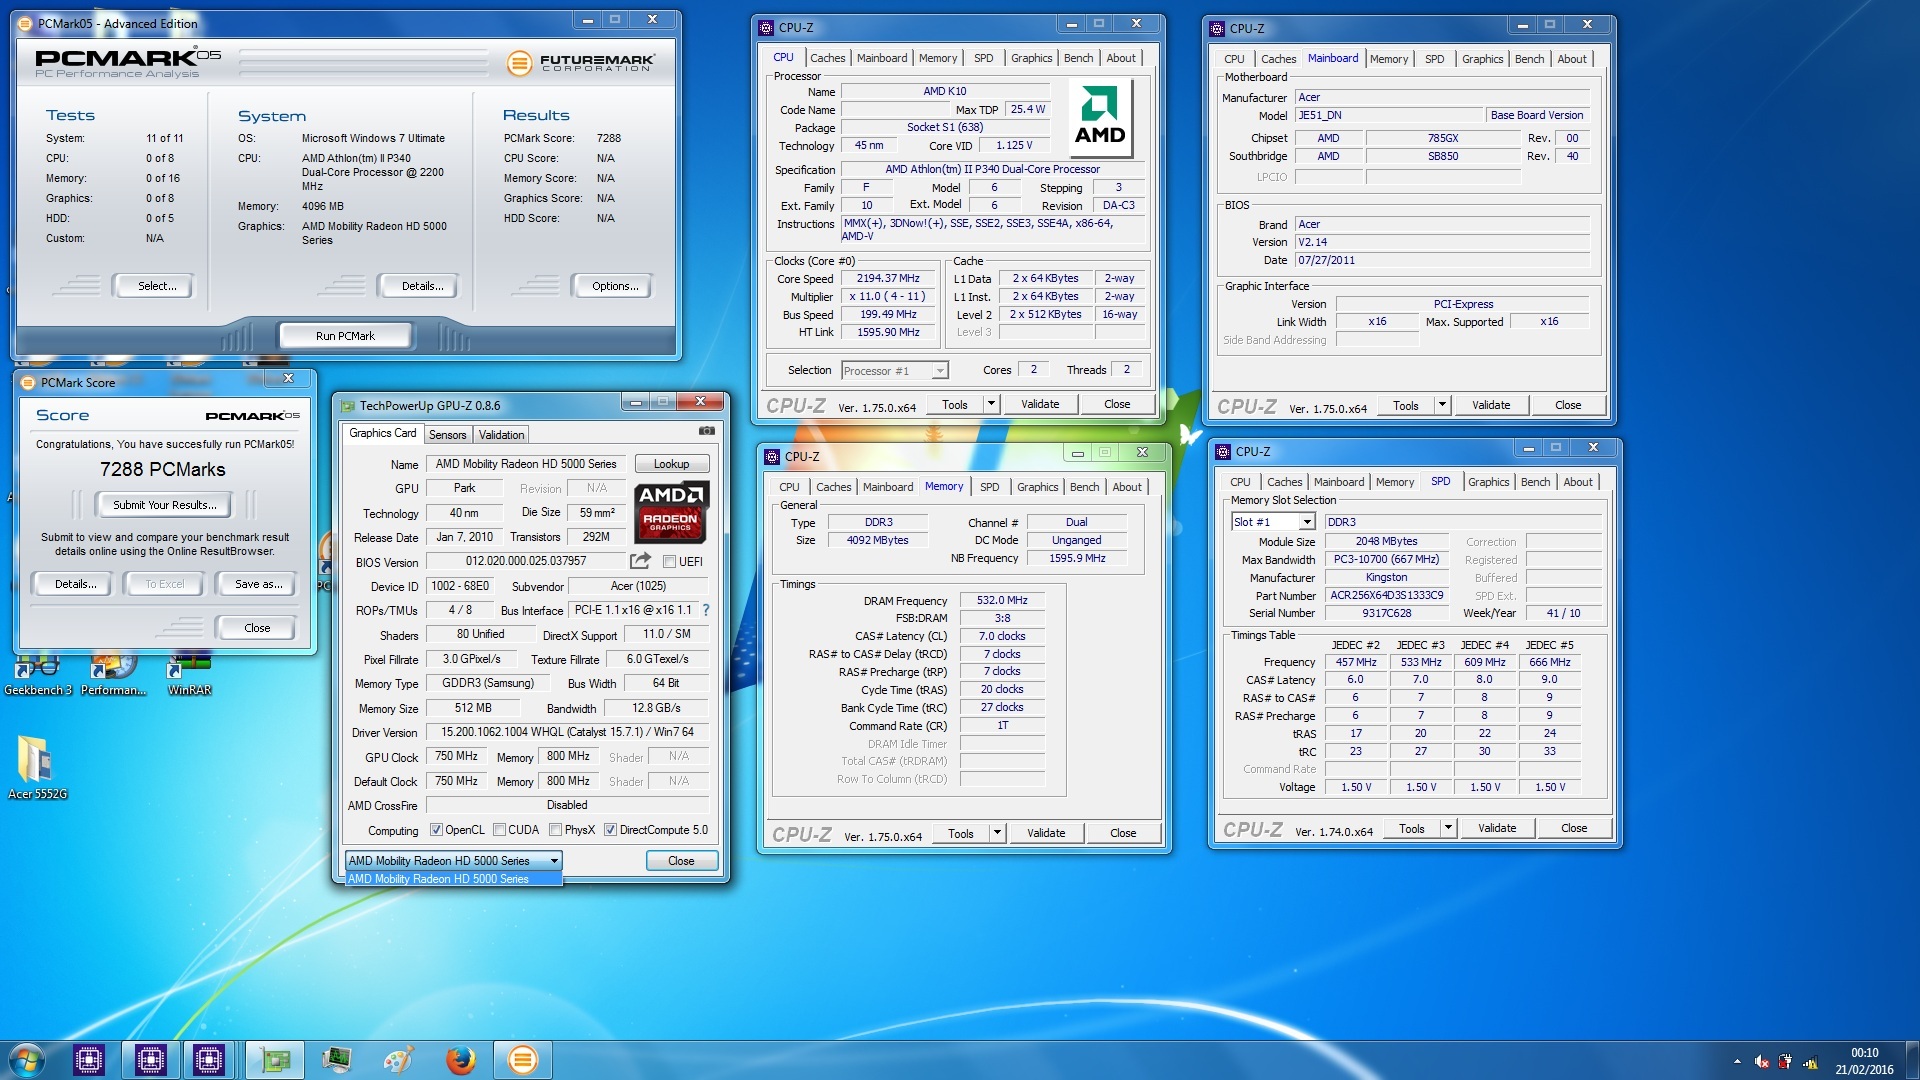Click the CPU-Z Specification field

coord(992,169)
